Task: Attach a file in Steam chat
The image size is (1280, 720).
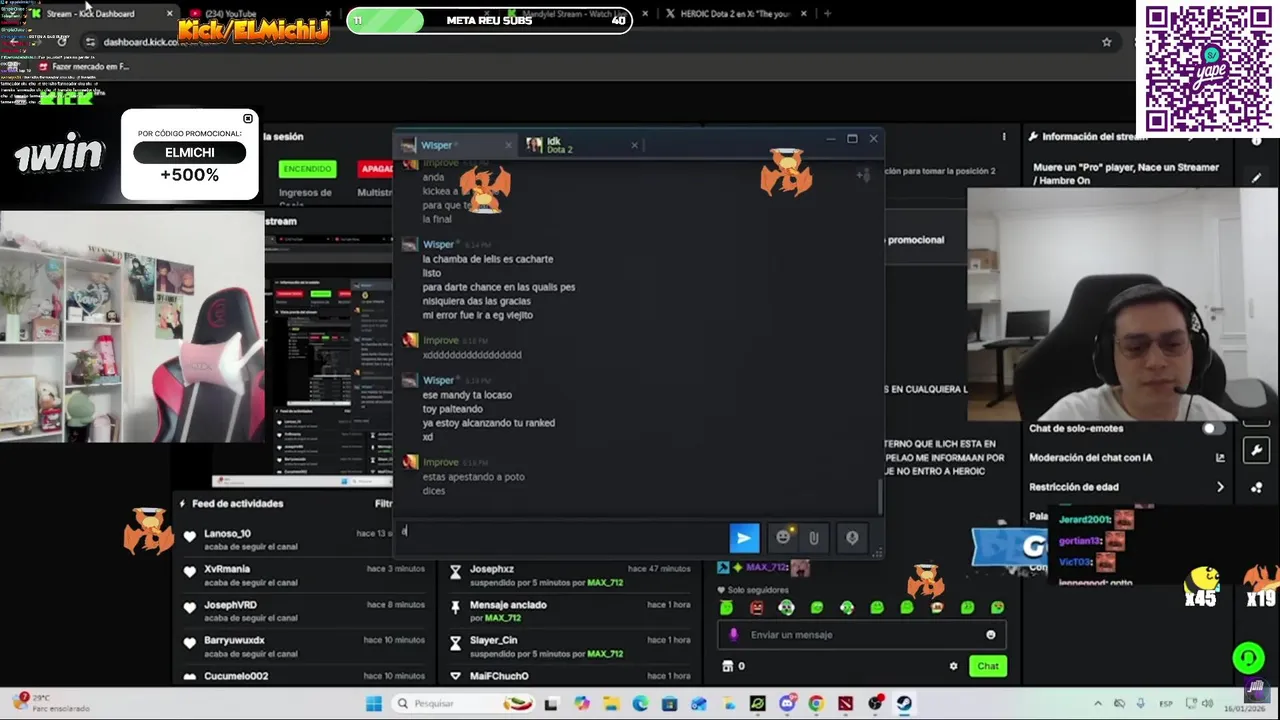Action: (x=814, y=538)
